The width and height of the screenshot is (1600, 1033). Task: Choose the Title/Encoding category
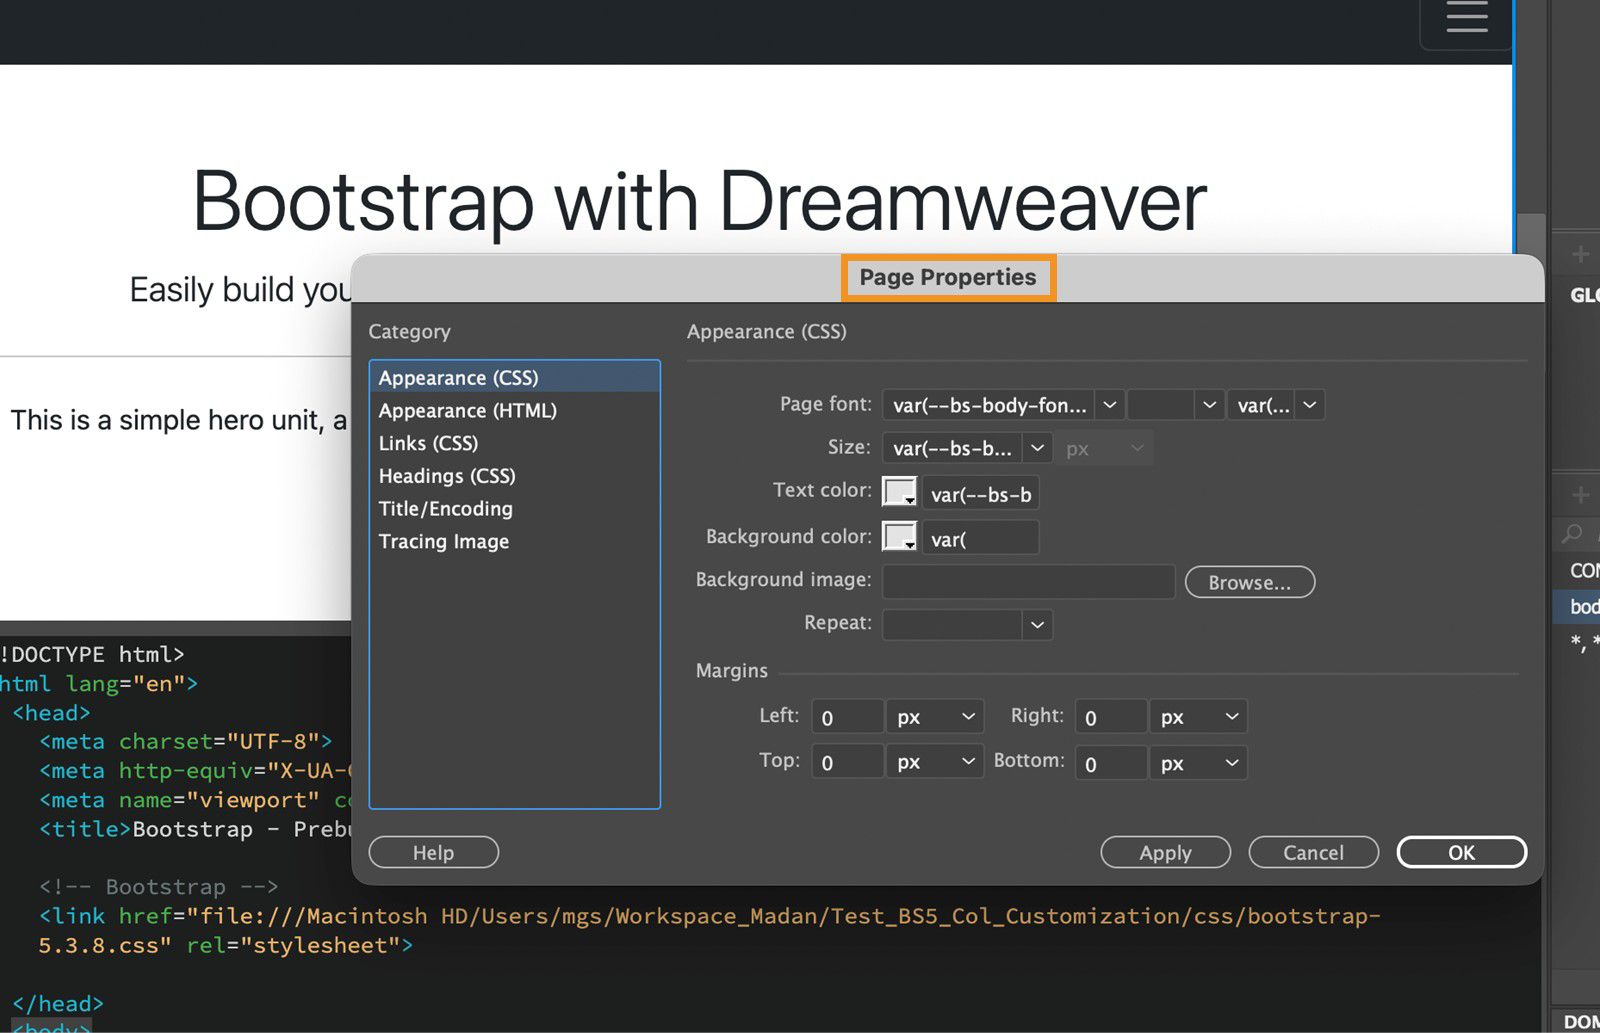tap(515, 508)
